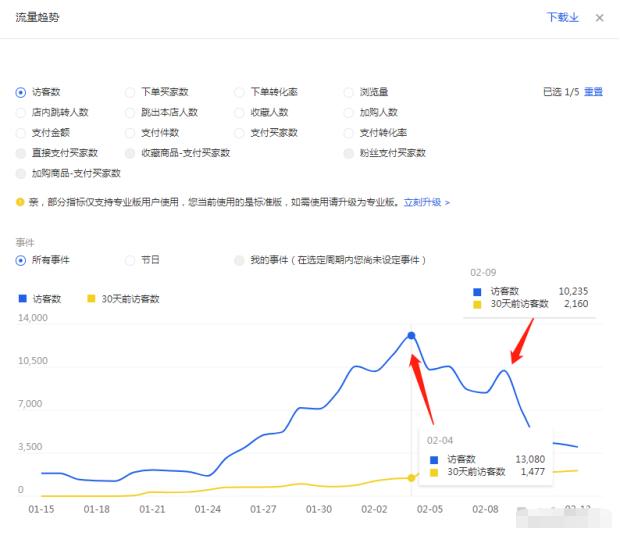Select the 收藏人数 metric option

[x=239, y=113]
